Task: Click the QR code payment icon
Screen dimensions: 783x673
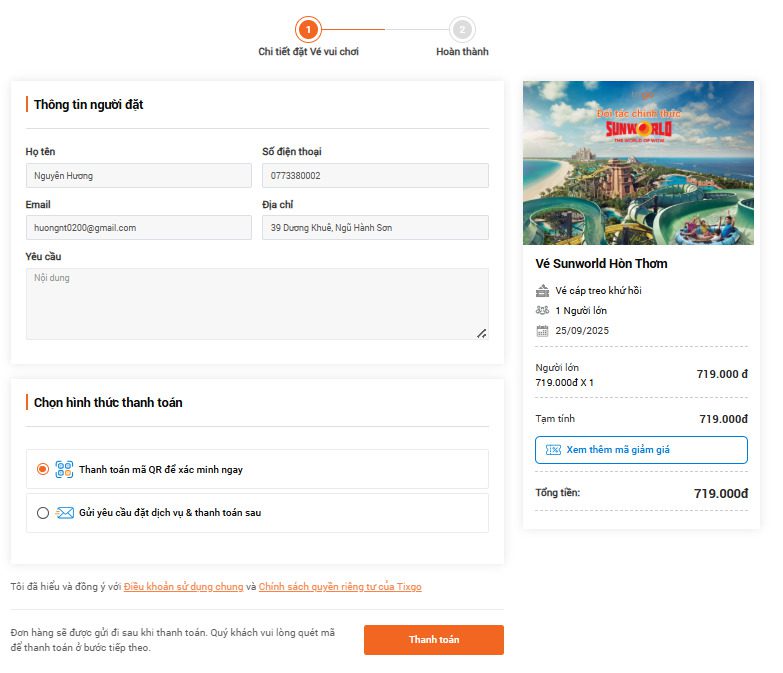Action: pyautogui.click(x=64, y=469)
